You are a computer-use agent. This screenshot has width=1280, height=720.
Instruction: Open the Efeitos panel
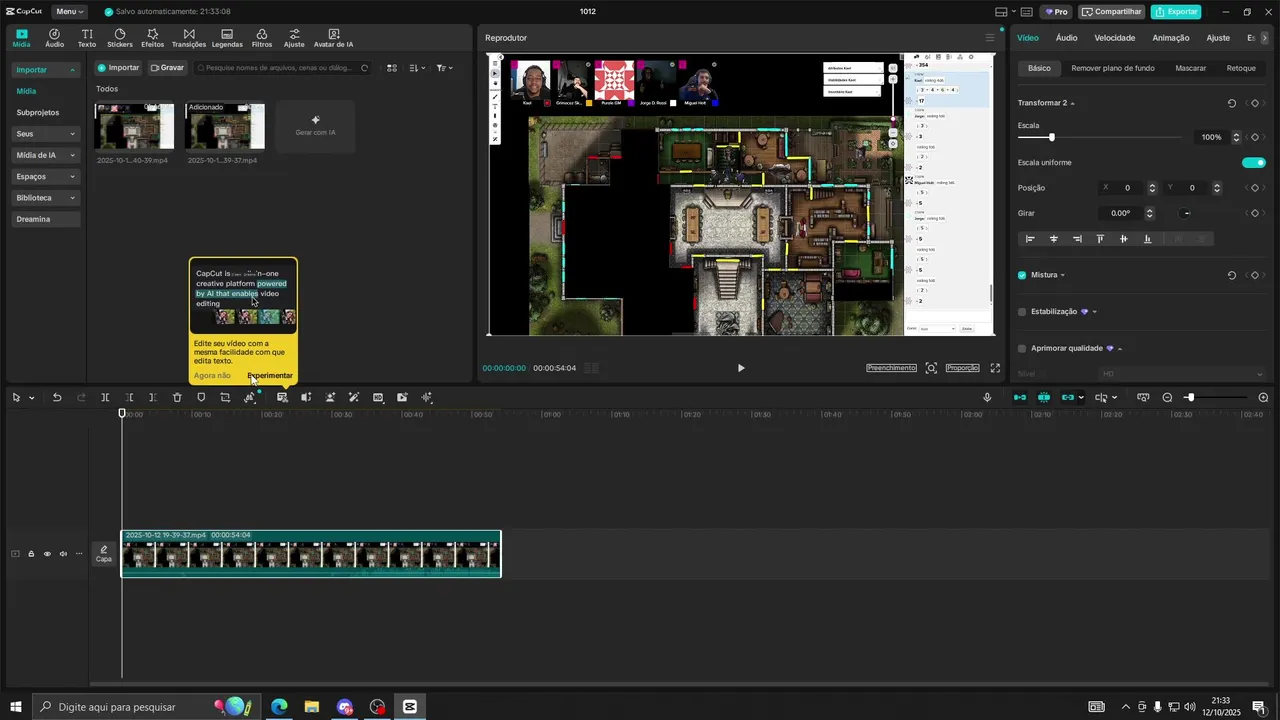coord(153,38)
